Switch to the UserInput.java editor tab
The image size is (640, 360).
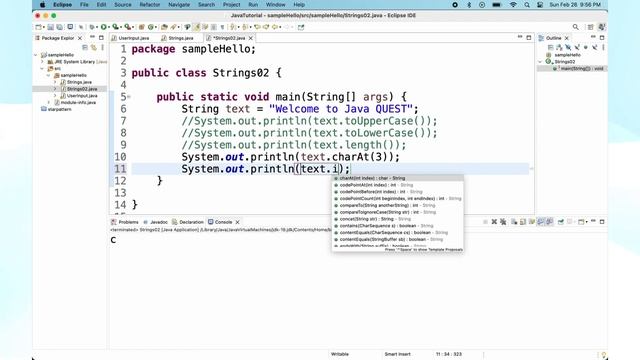click(131, 38)
